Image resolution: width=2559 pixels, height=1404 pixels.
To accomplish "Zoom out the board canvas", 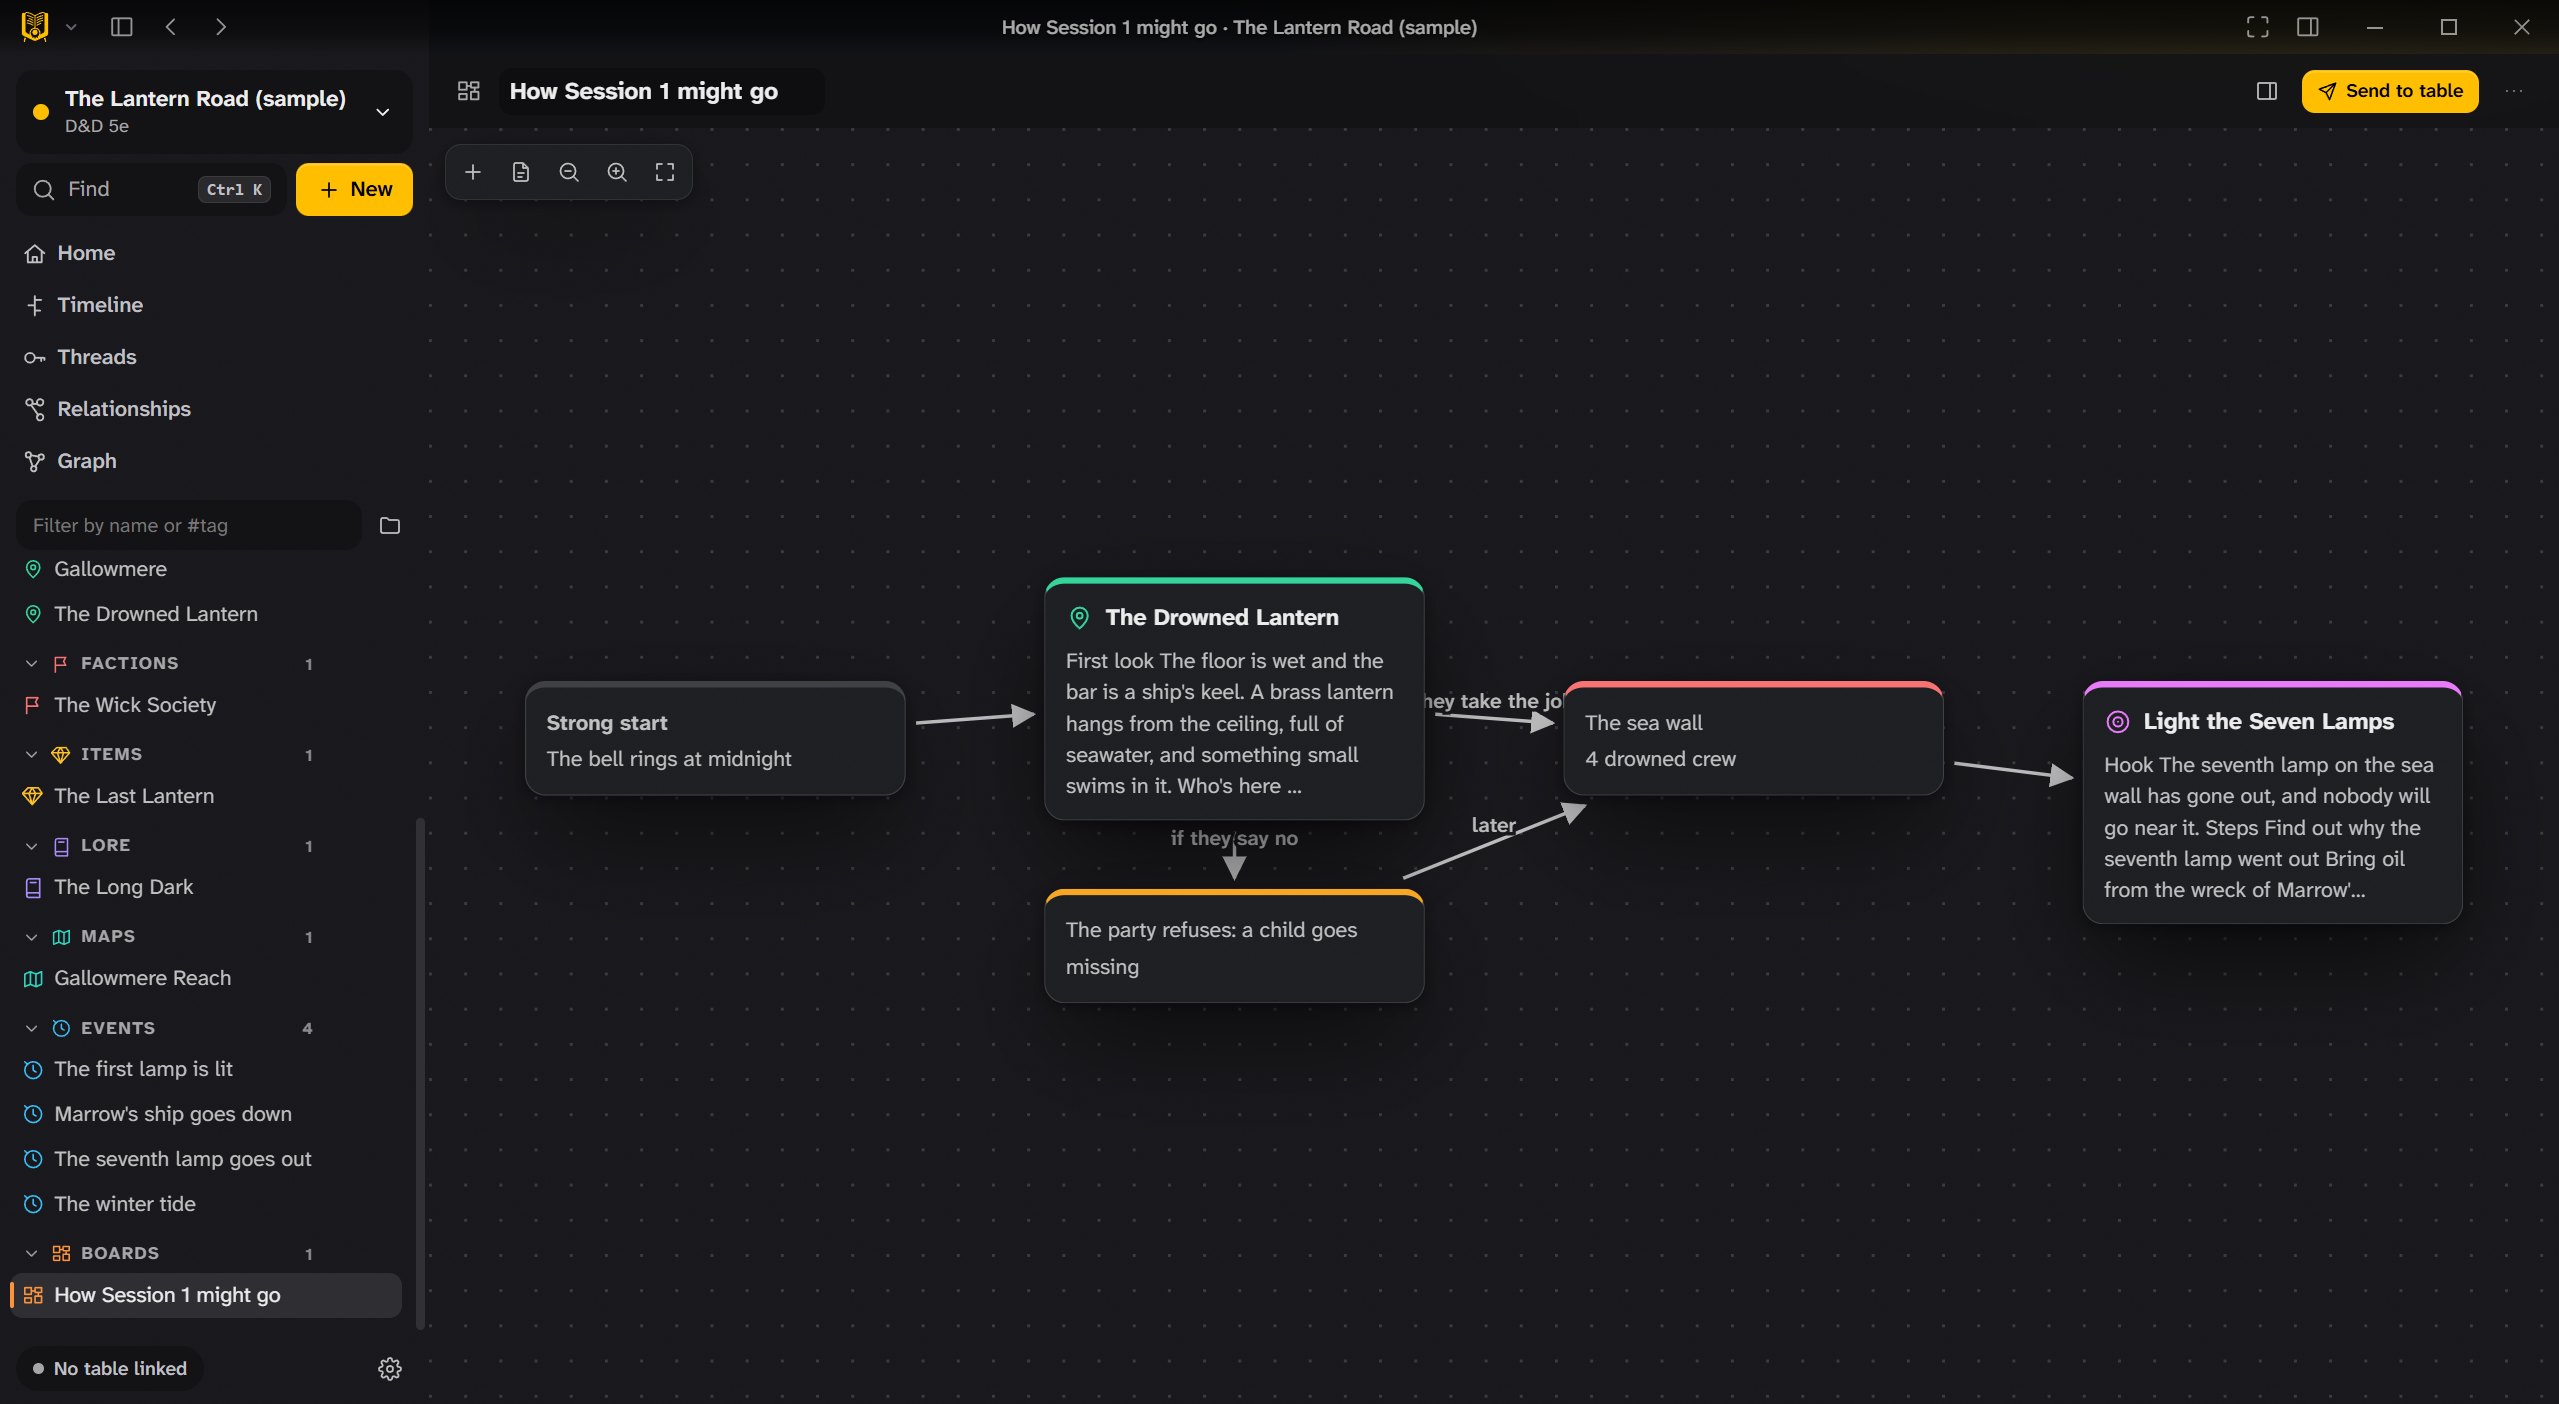I will click(569, 172).
